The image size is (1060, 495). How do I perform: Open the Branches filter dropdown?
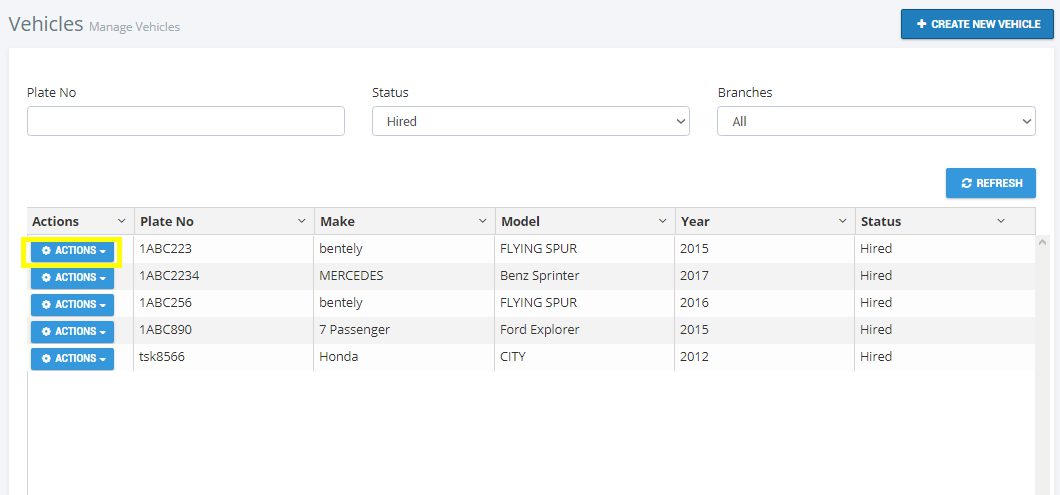pyautogui.click(x=875, y=121)
